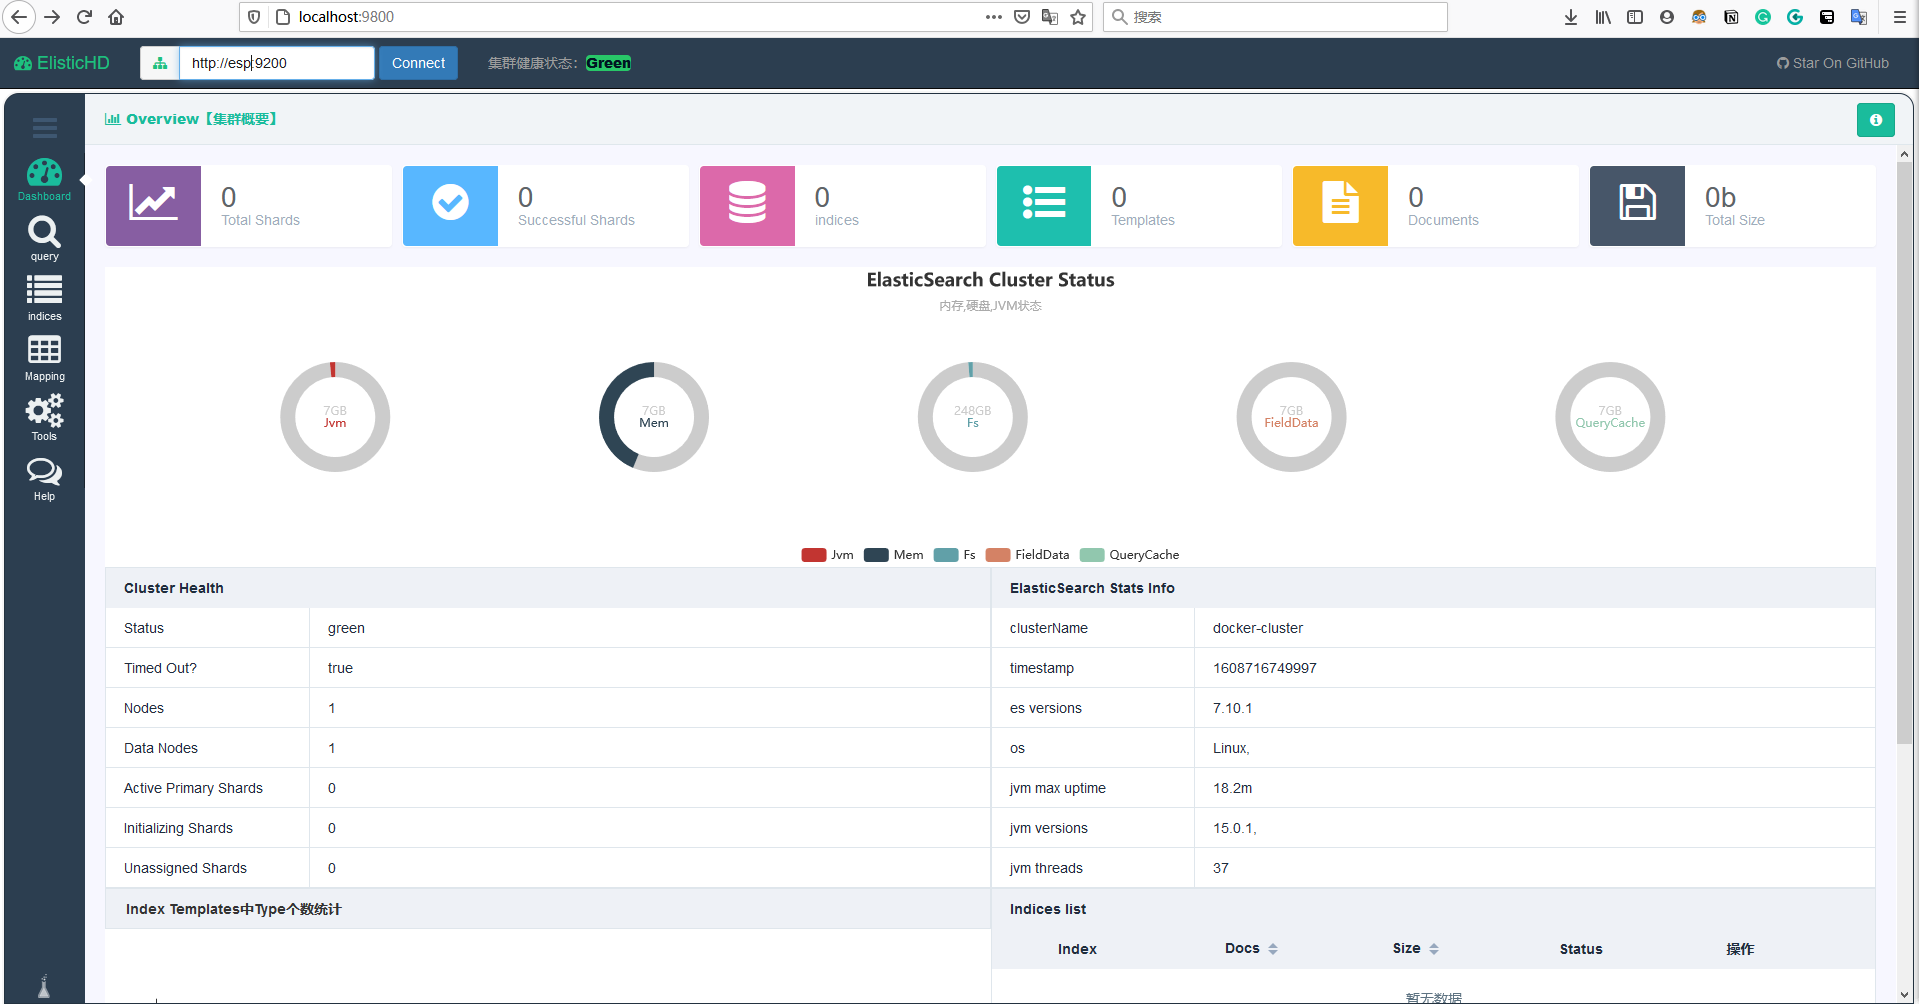Click the Active Primary Shards label

pyautogui.click(x=193, y=788)
